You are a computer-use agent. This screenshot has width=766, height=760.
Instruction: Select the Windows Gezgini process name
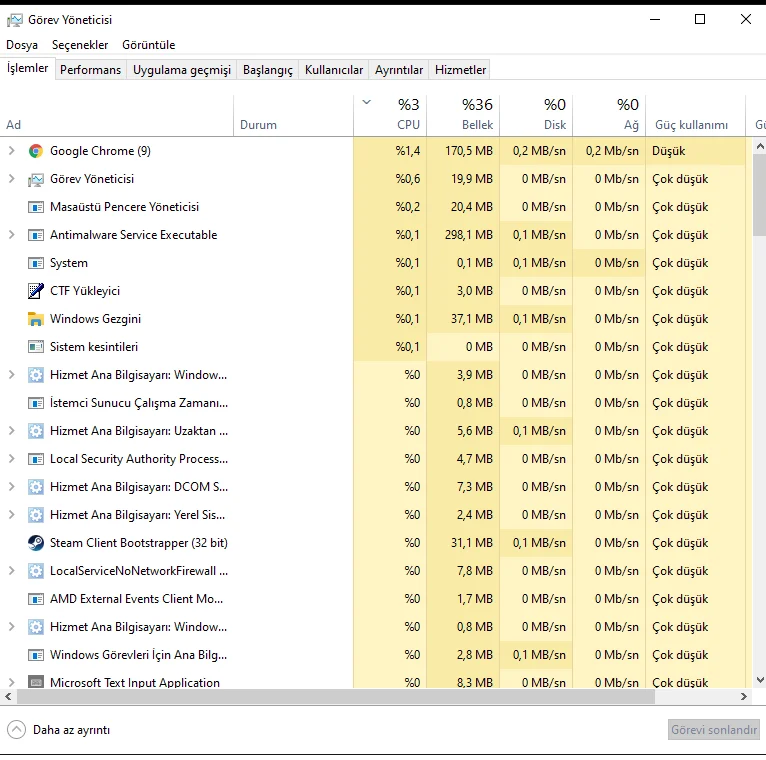95,319
